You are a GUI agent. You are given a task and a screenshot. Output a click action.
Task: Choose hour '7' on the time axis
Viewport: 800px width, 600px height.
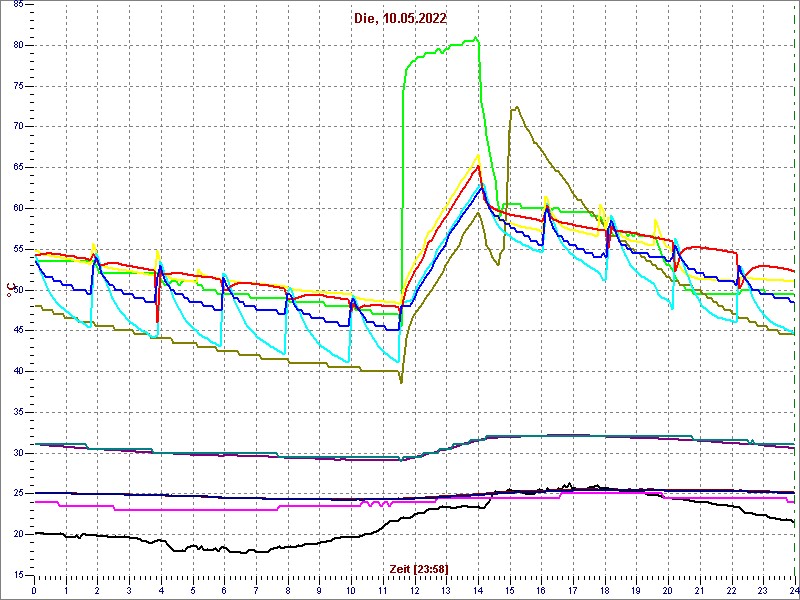pyautogui.click(x=256, y=591)
